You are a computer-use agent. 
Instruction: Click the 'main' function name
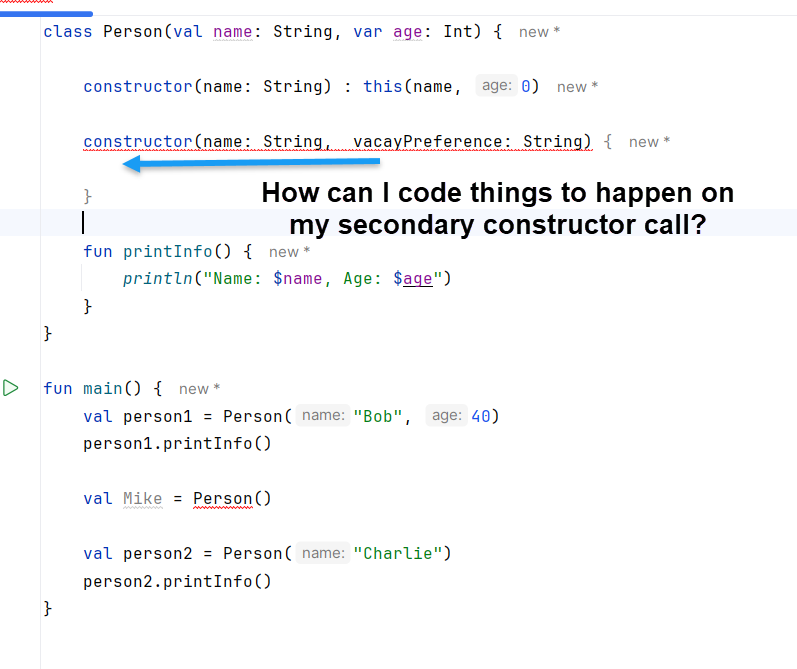pyautogui.click(x=103, y=388)
